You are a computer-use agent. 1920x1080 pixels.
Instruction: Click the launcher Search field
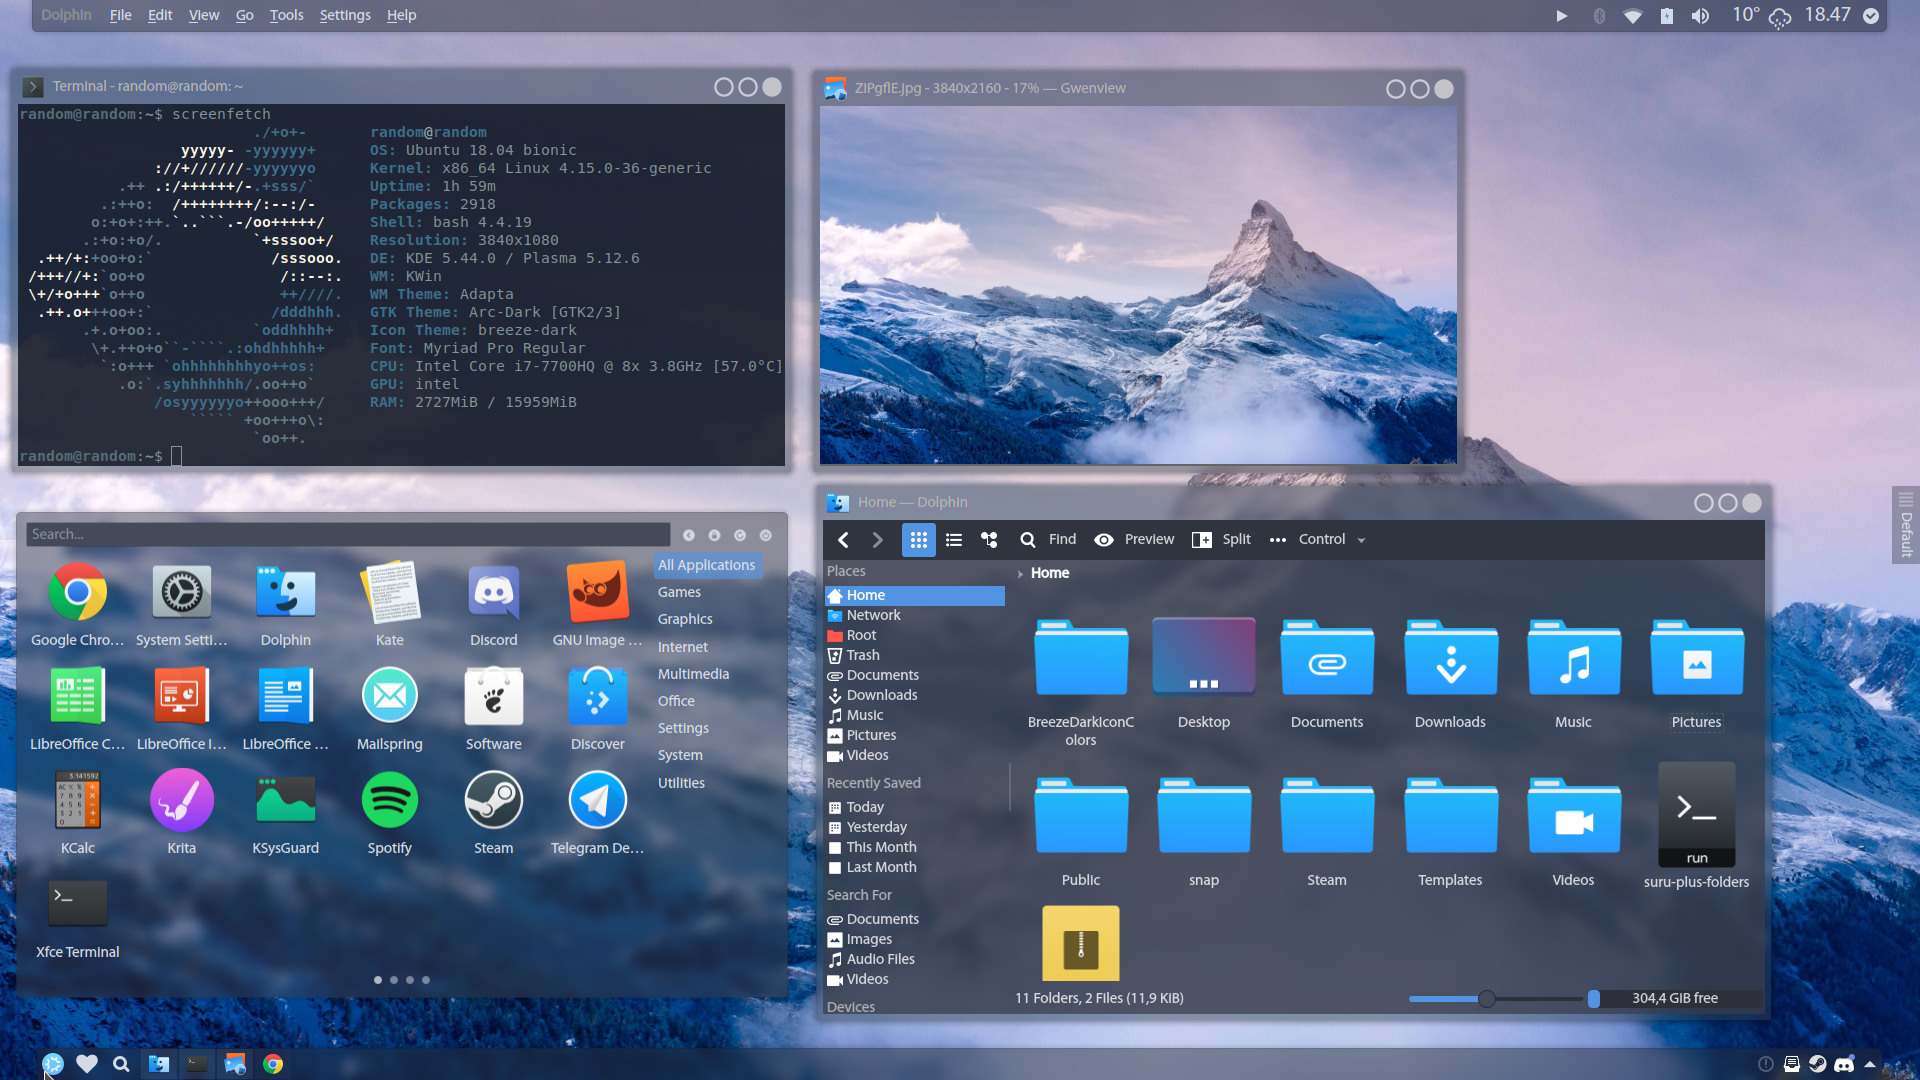click(348, 534)
